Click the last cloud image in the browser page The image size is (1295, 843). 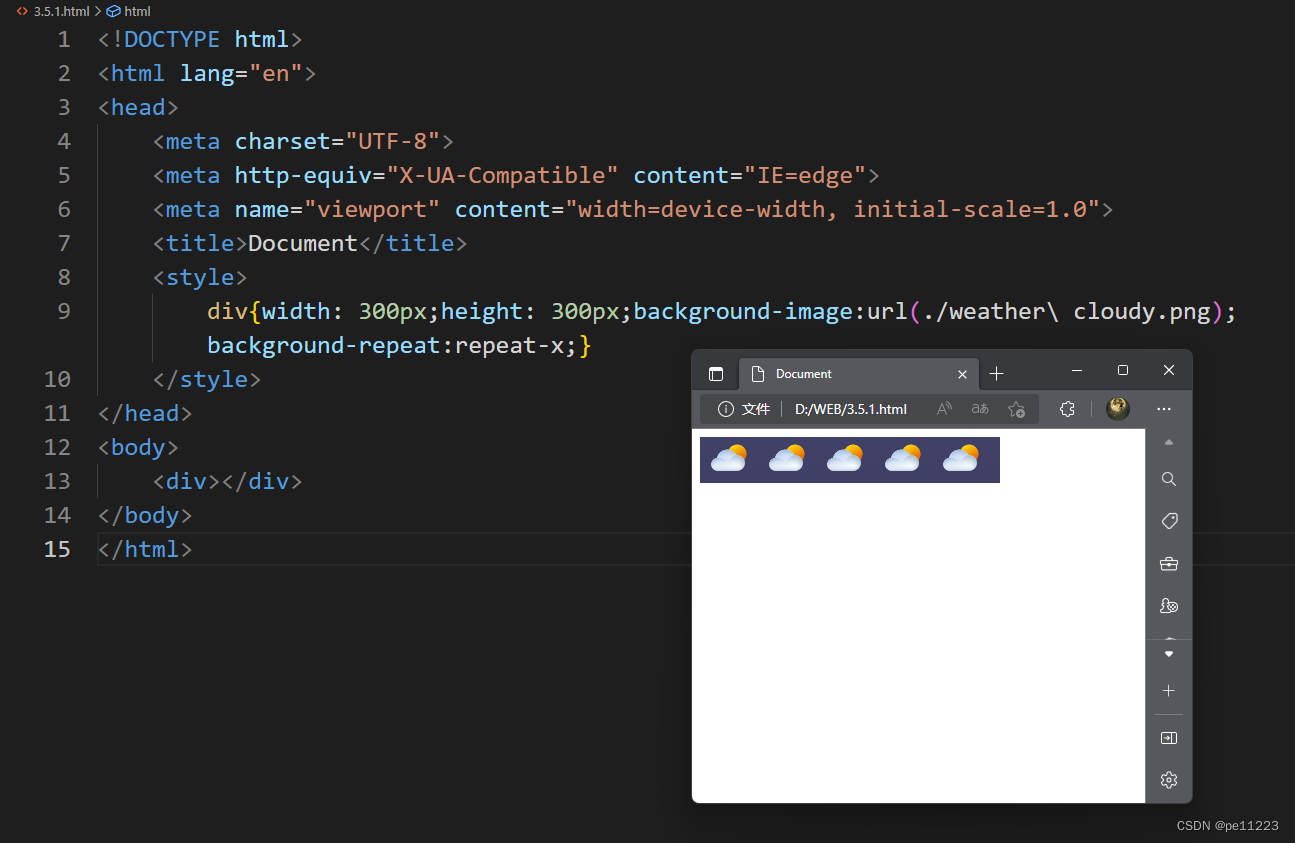961,458
